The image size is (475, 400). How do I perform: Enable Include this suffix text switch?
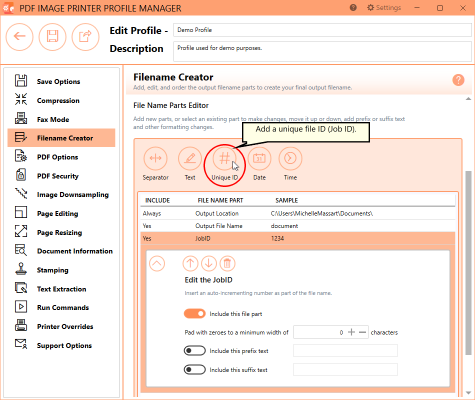click(195, 370)
